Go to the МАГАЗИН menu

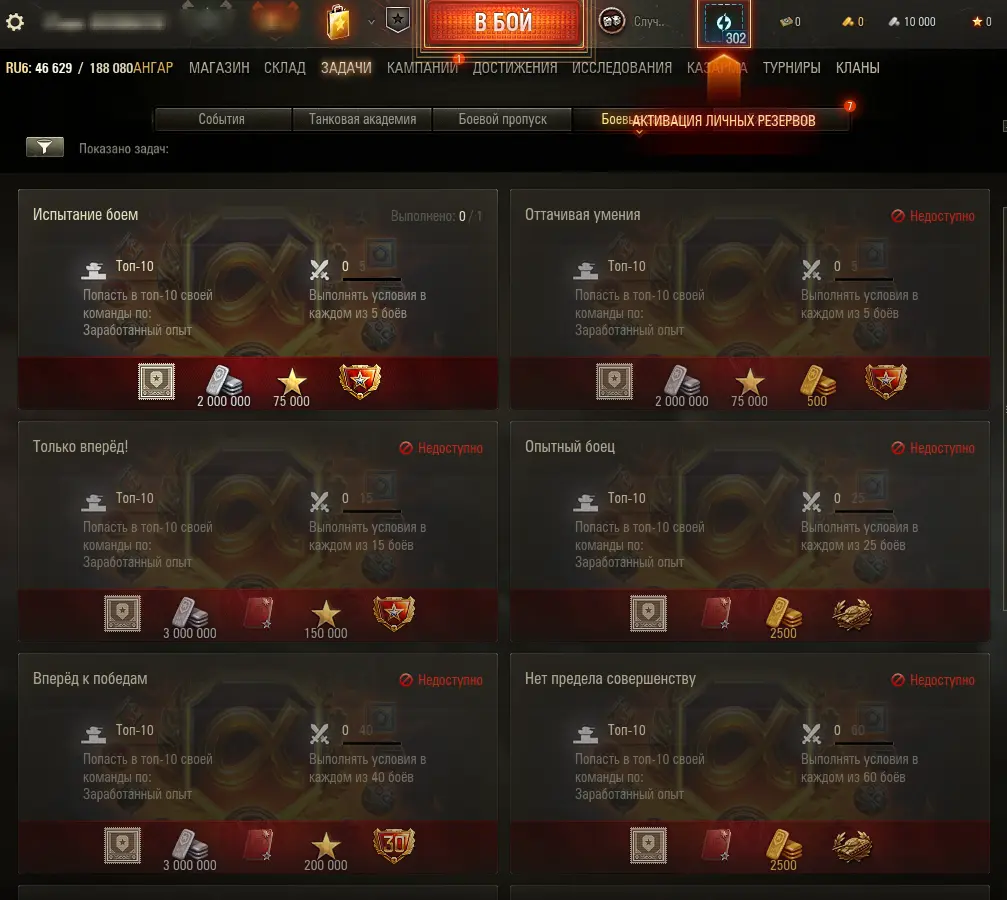coord(219,68)
